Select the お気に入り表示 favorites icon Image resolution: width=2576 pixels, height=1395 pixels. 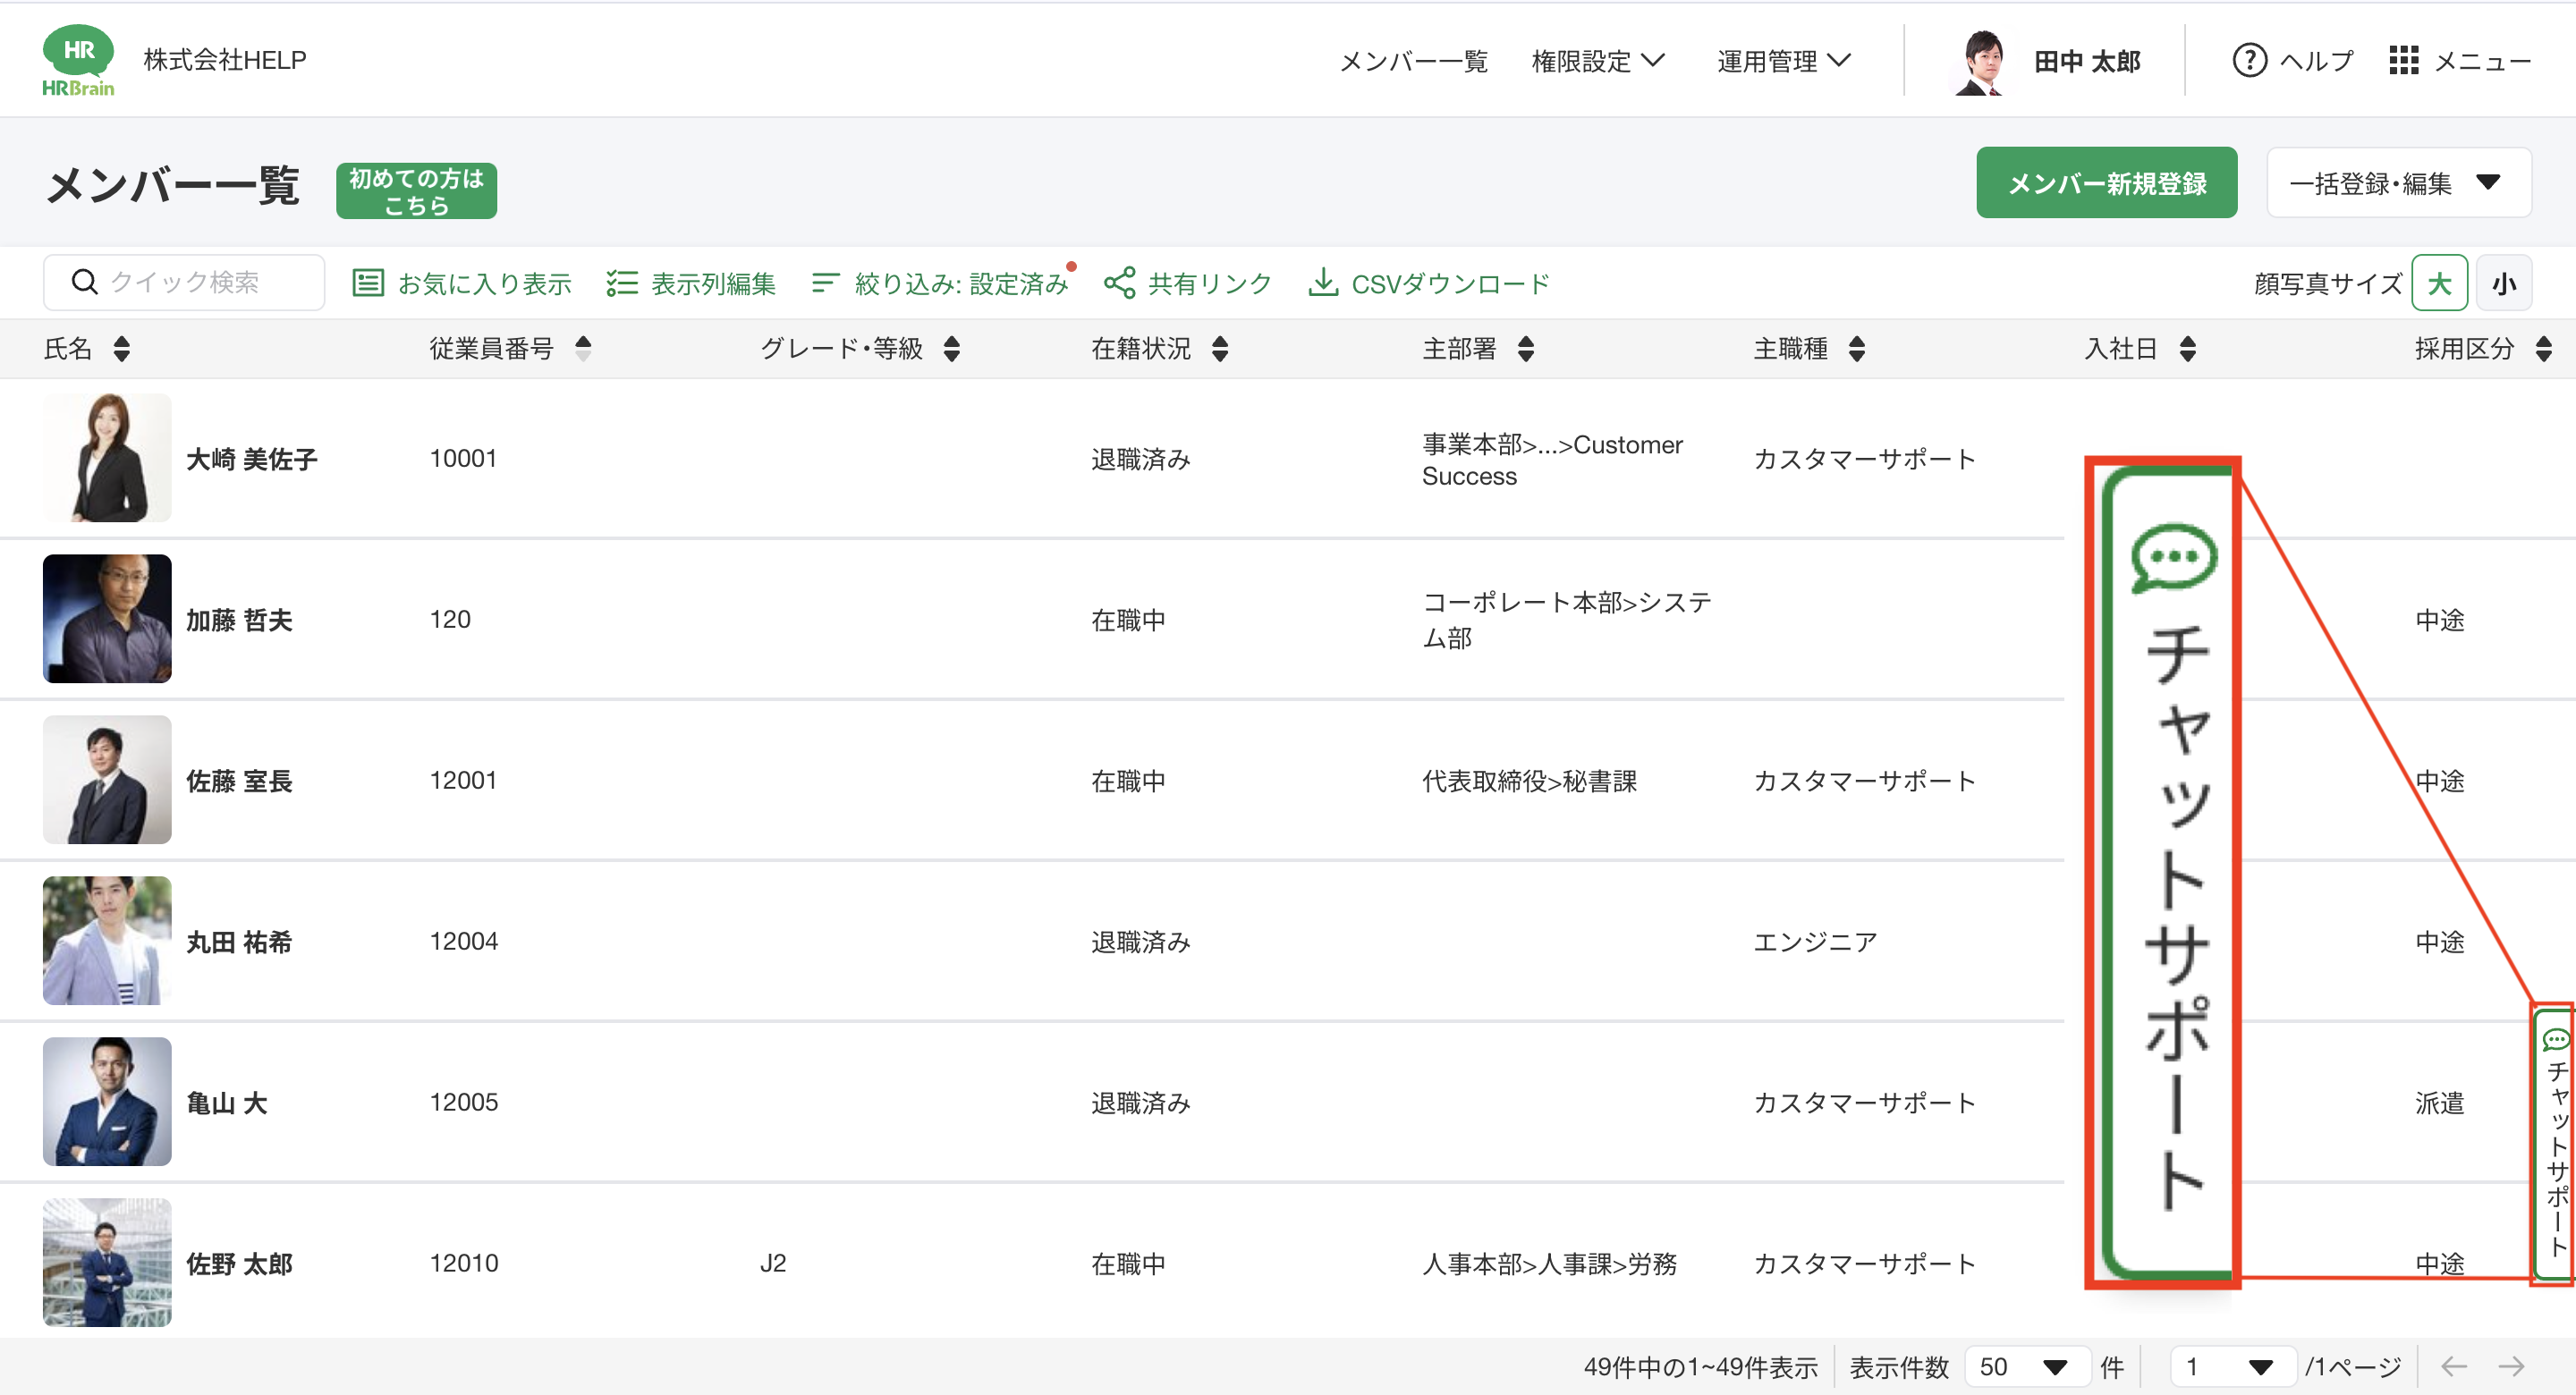[x=368, y=282]
